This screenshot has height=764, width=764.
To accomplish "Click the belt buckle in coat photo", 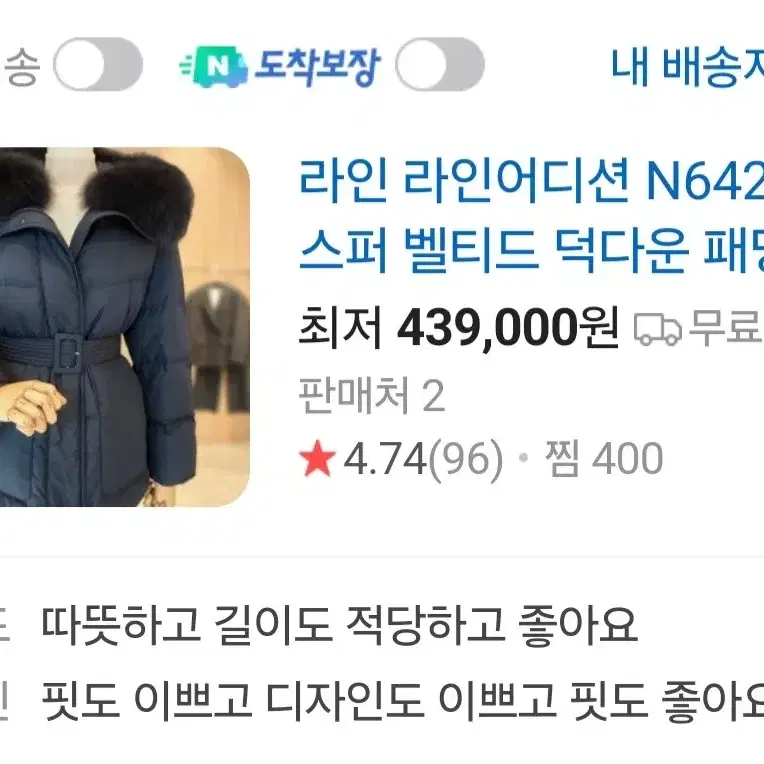I will tap(66, 352).
